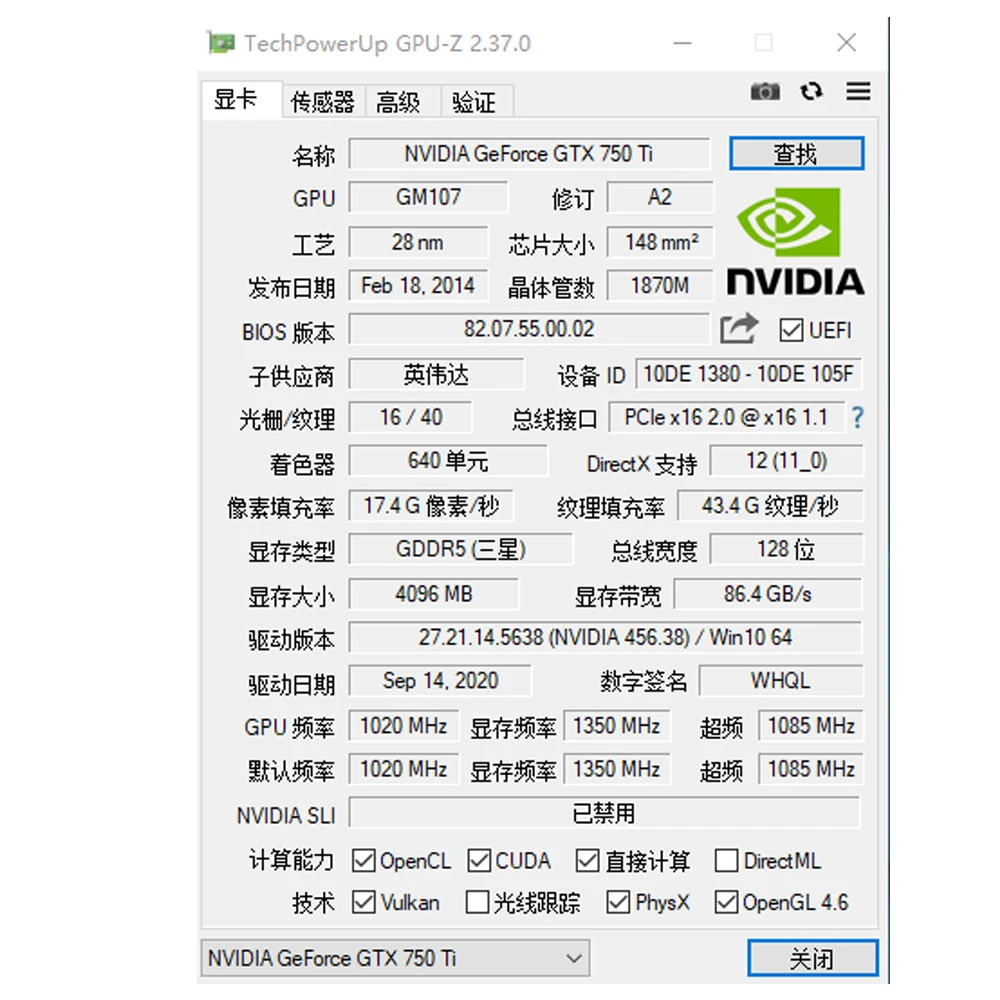This screenshot has width=1000, height=1000.
Task: Toggle the OpenCL checkbox
Action: coord(364,861)
